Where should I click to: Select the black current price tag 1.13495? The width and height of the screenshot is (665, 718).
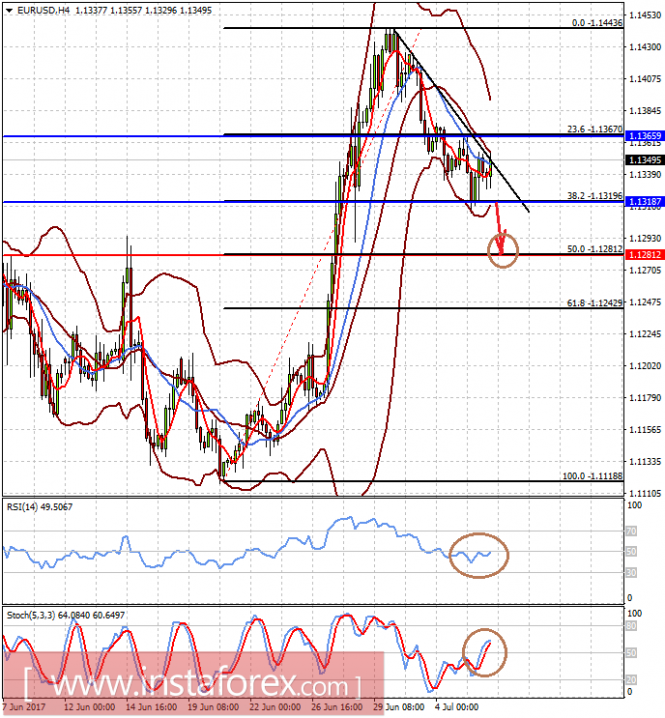click(x=645, y=160)
